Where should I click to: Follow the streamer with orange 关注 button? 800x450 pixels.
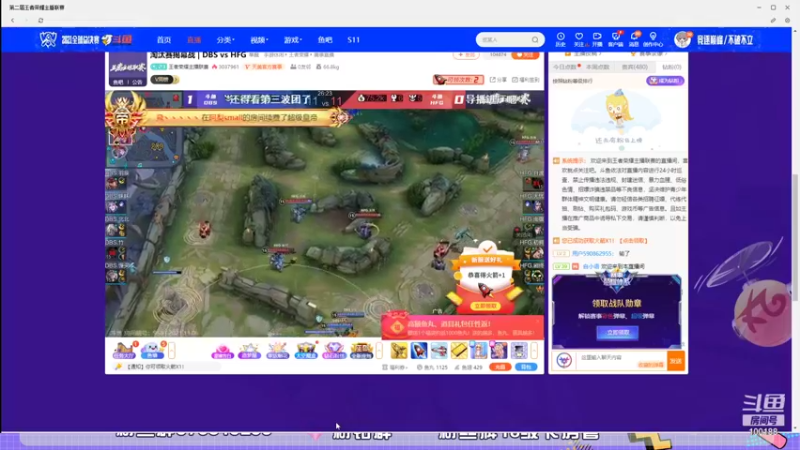coord(524,55)
